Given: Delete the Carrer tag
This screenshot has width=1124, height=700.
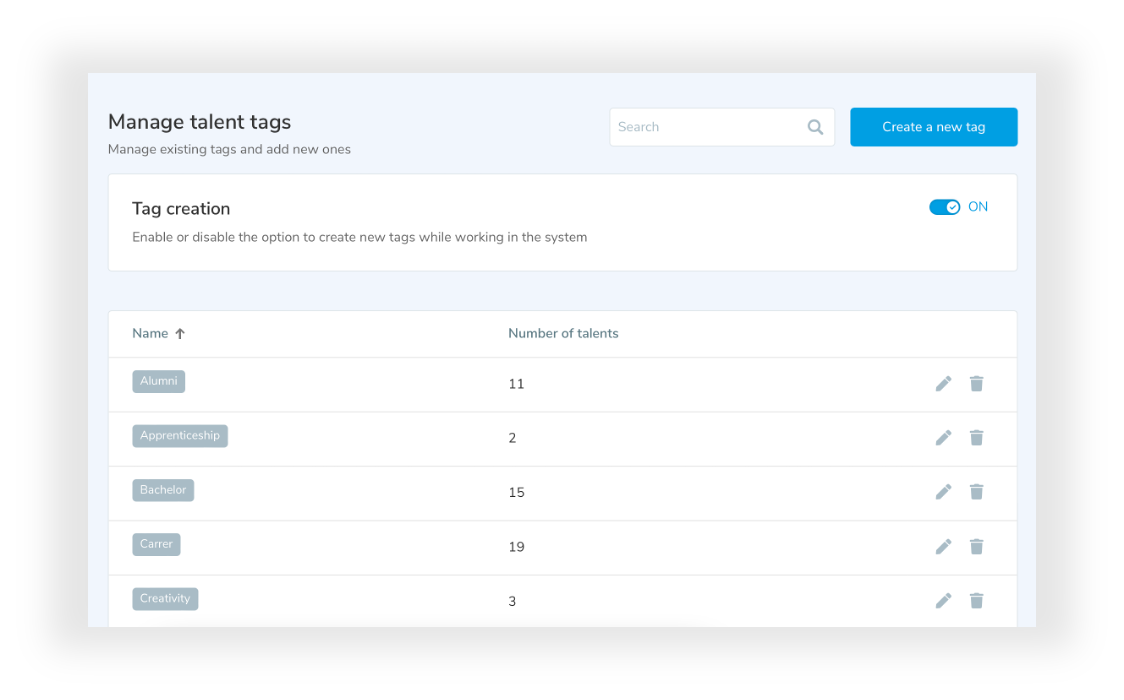Looking at the screenshot, I should pyautogui.click(x=977, y=546).
